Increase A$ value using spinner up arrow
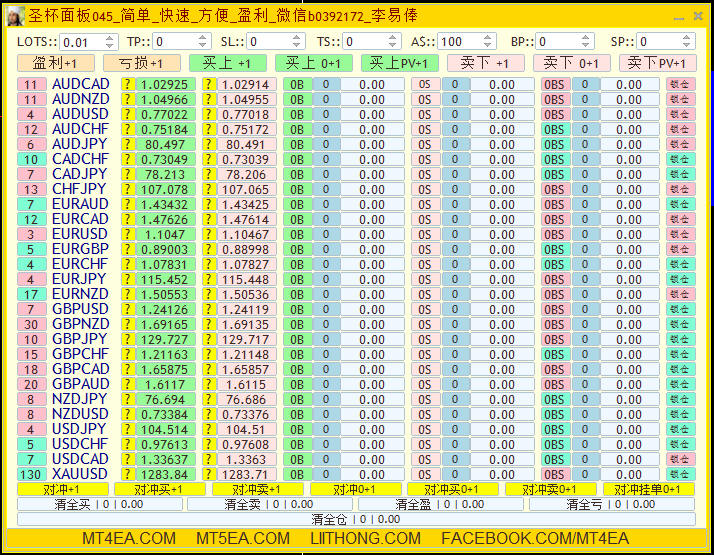Screen dimensions: 714x555 tap(487, 38)
